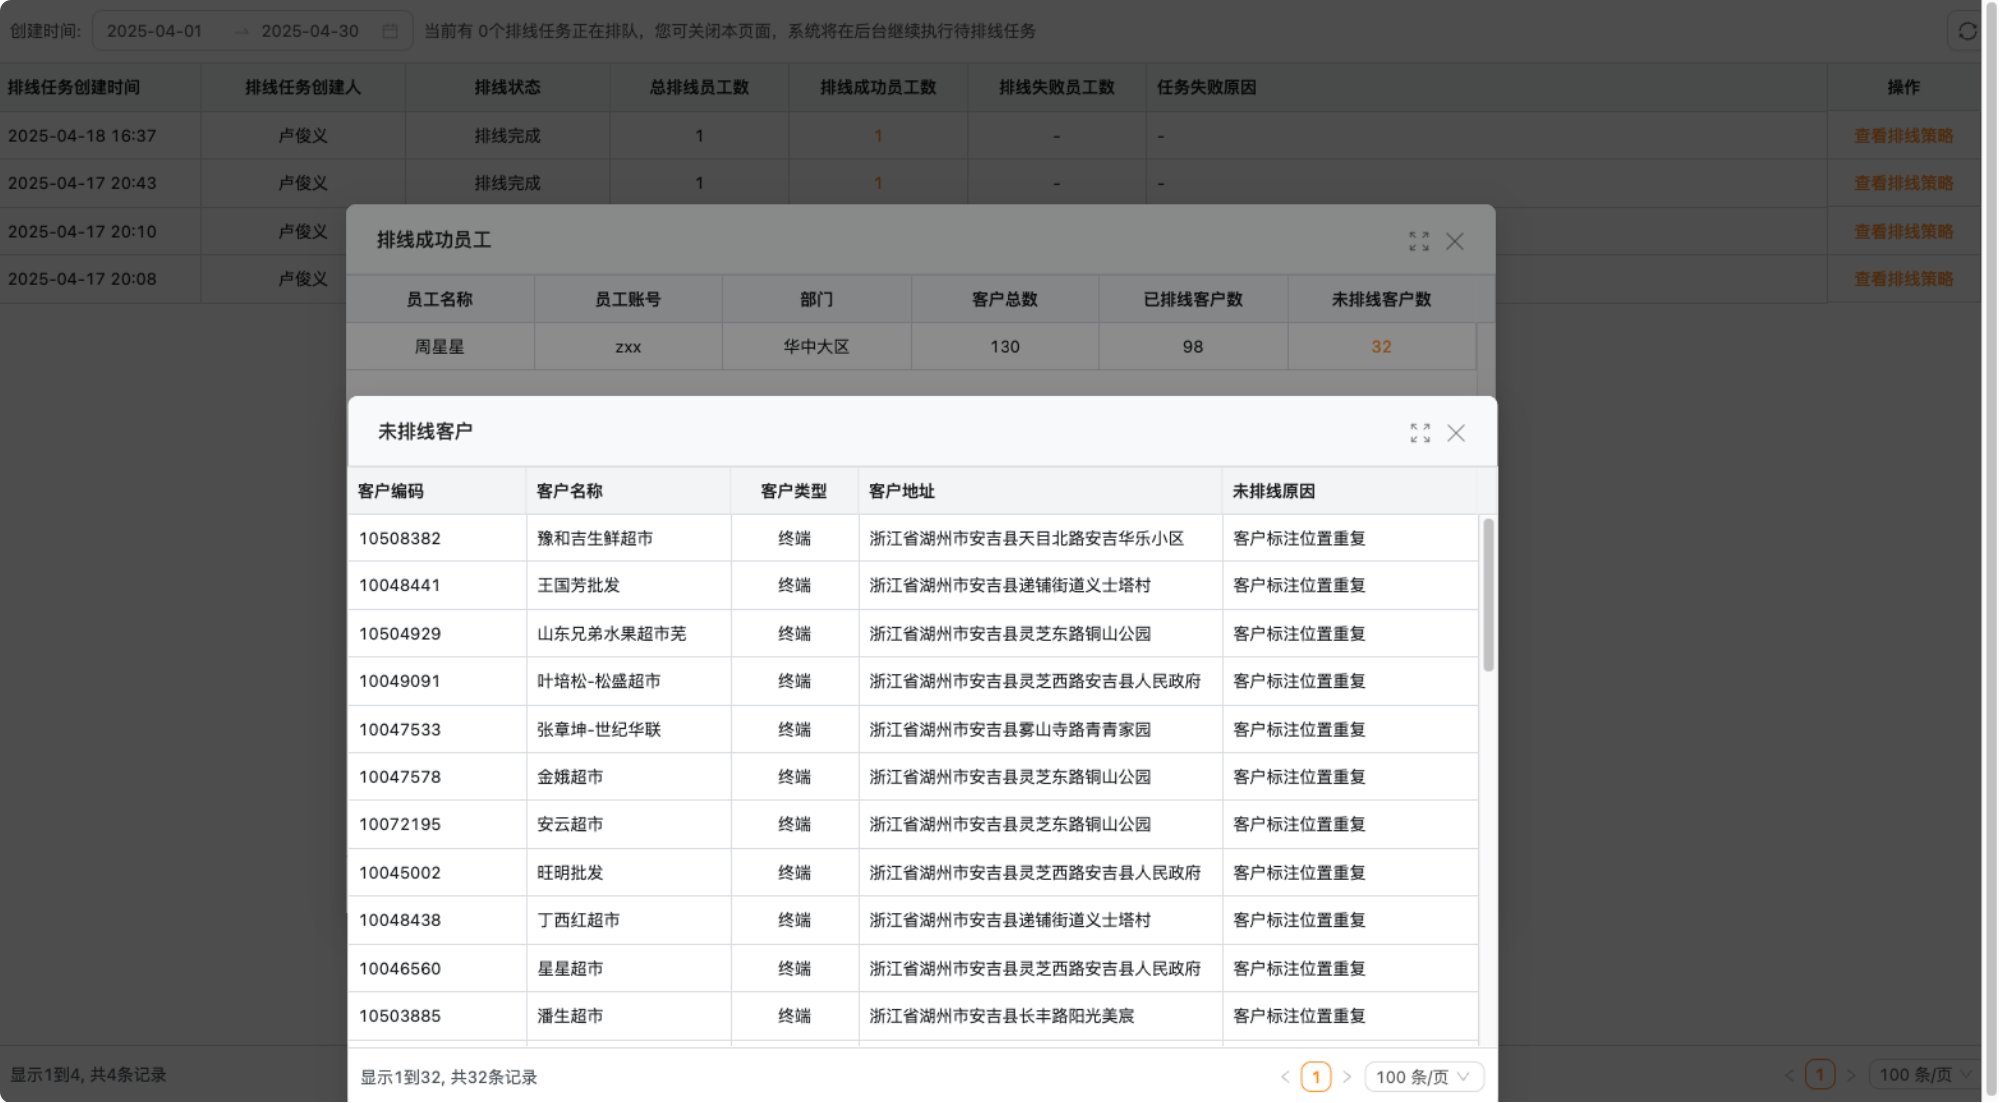Click the start date 2025-04-01 field
The height and width of the screenshot is (1103, 2001).
(x=155, y=31)
